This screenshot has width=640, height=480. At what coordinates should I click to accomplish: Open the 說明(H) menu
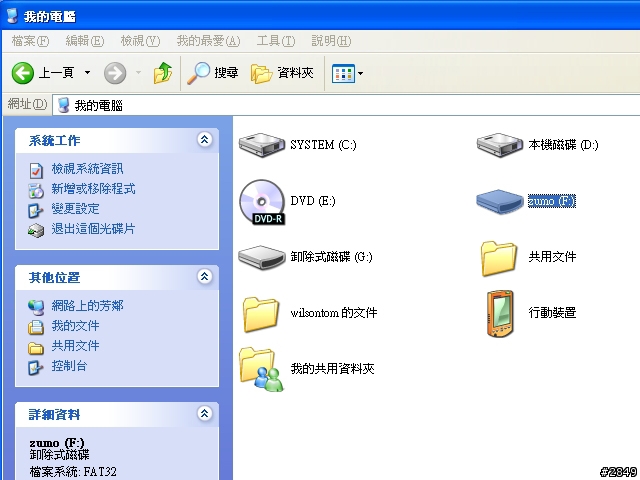point(331,41)
